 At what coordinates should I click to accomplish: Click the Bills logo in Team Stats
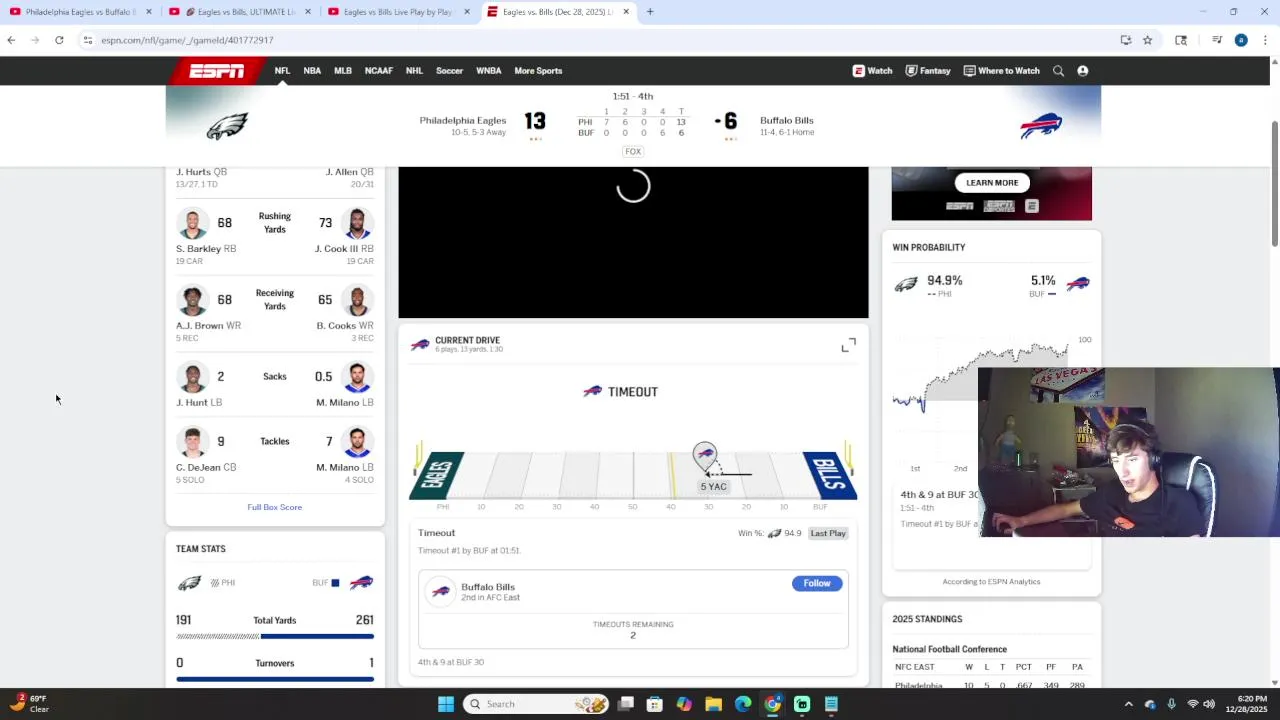361,582
